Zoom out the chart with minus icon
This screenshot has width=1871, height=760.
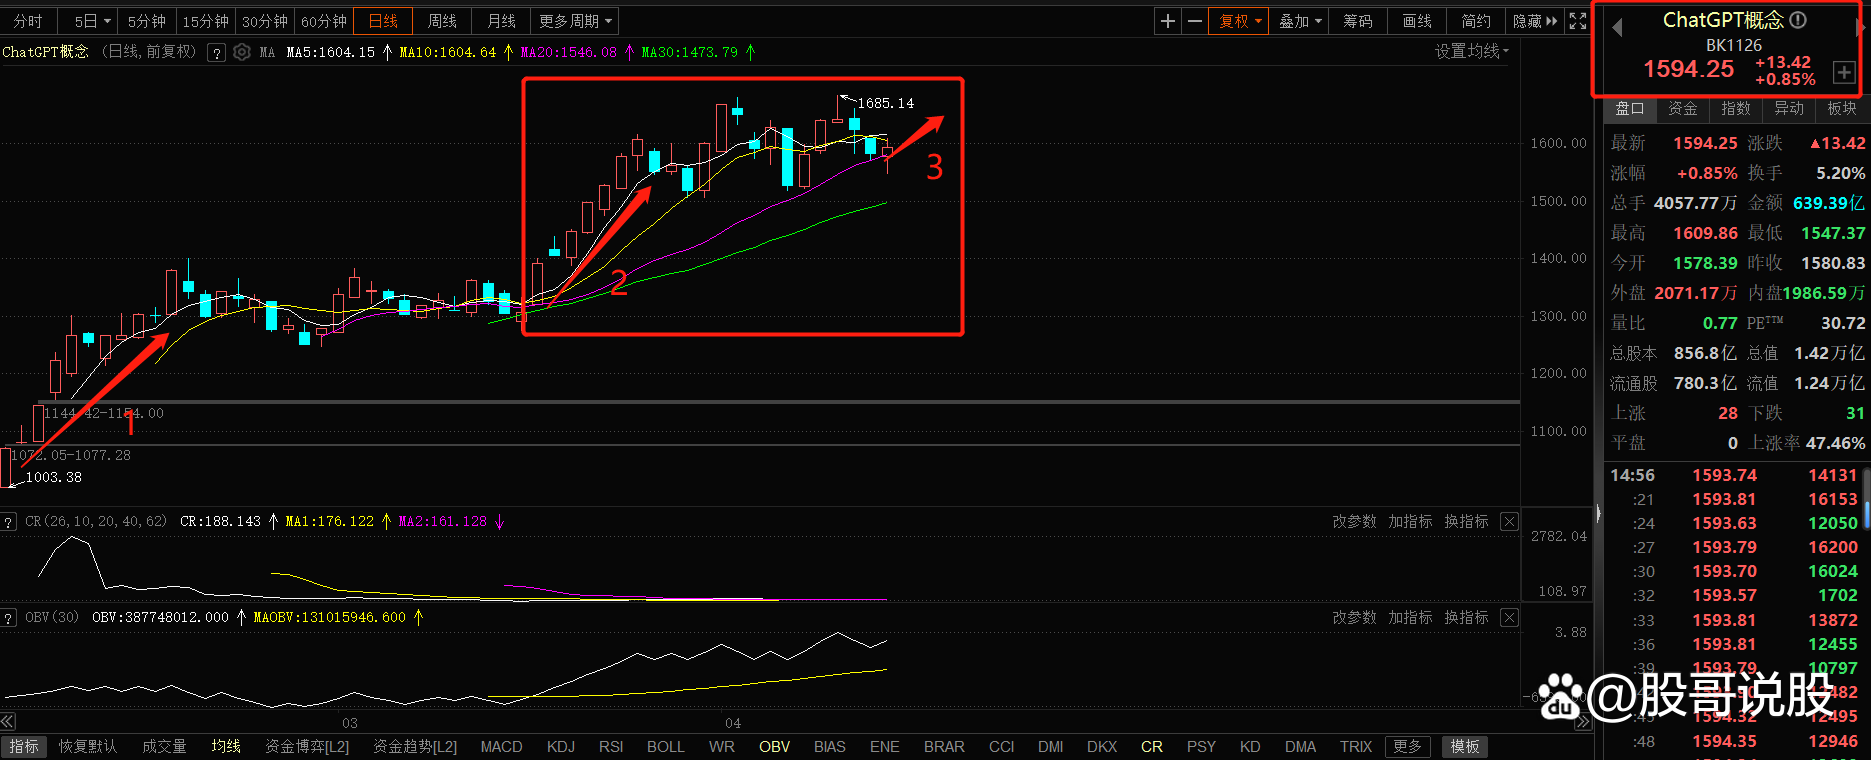pos(1194,21)
